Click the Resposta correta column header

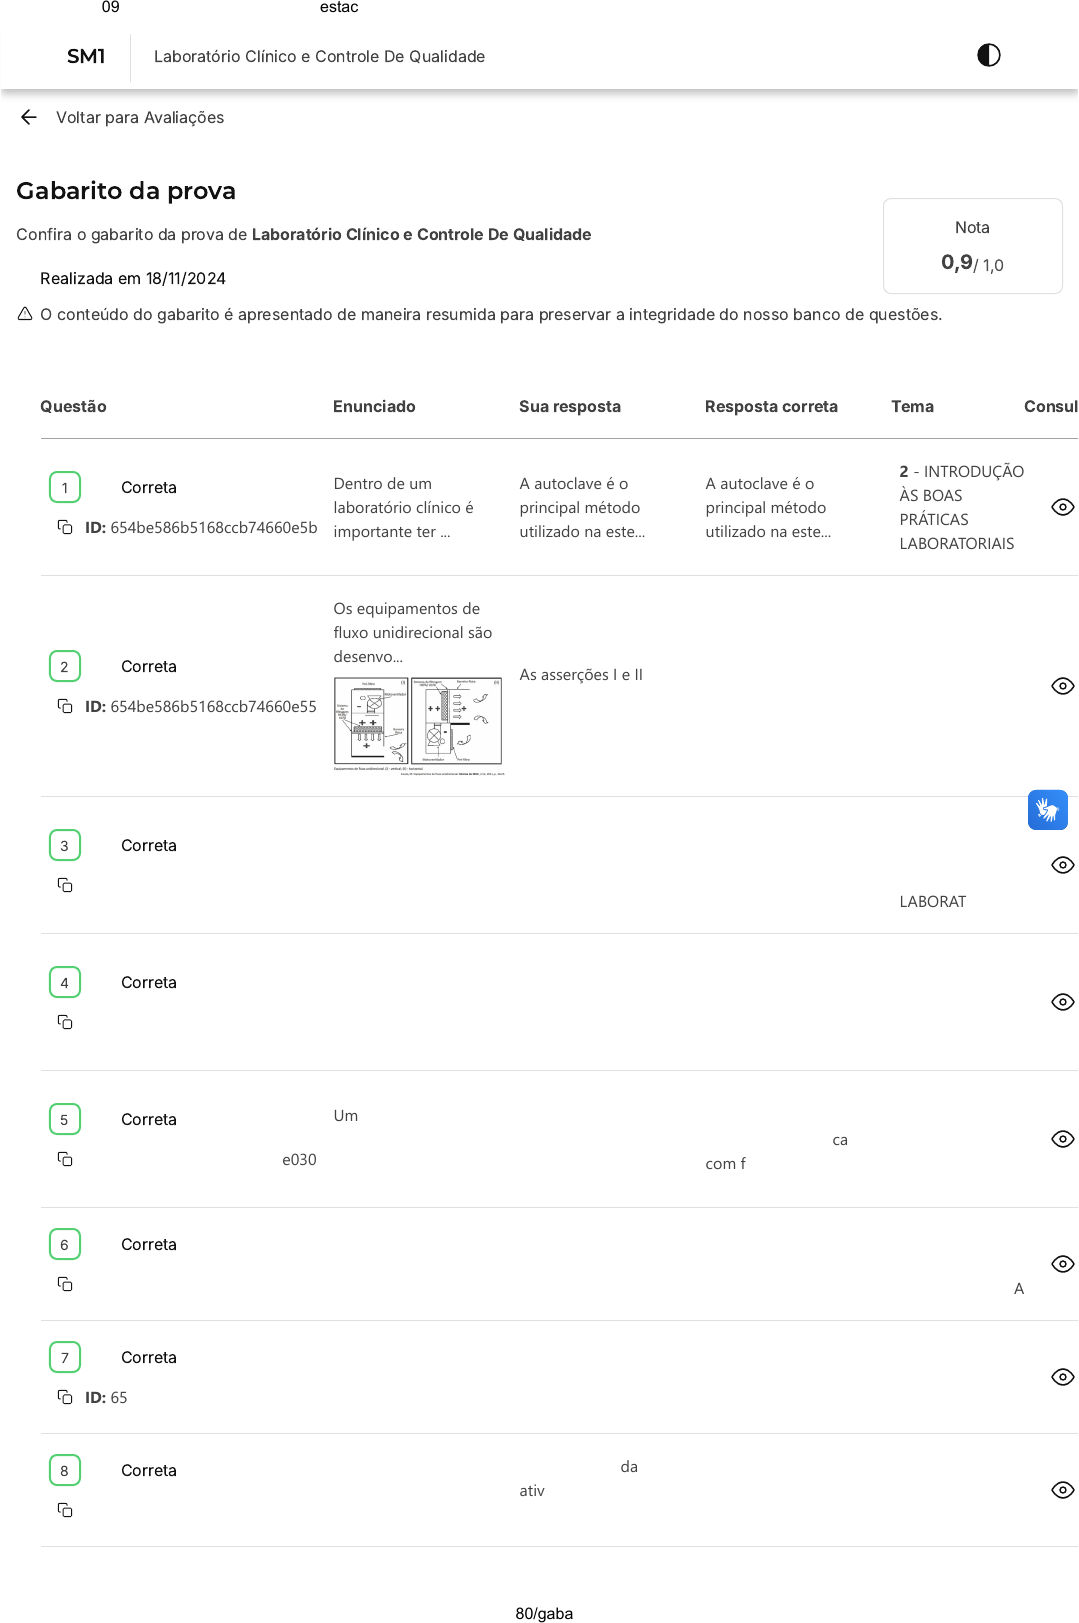(x=771, y=406)
